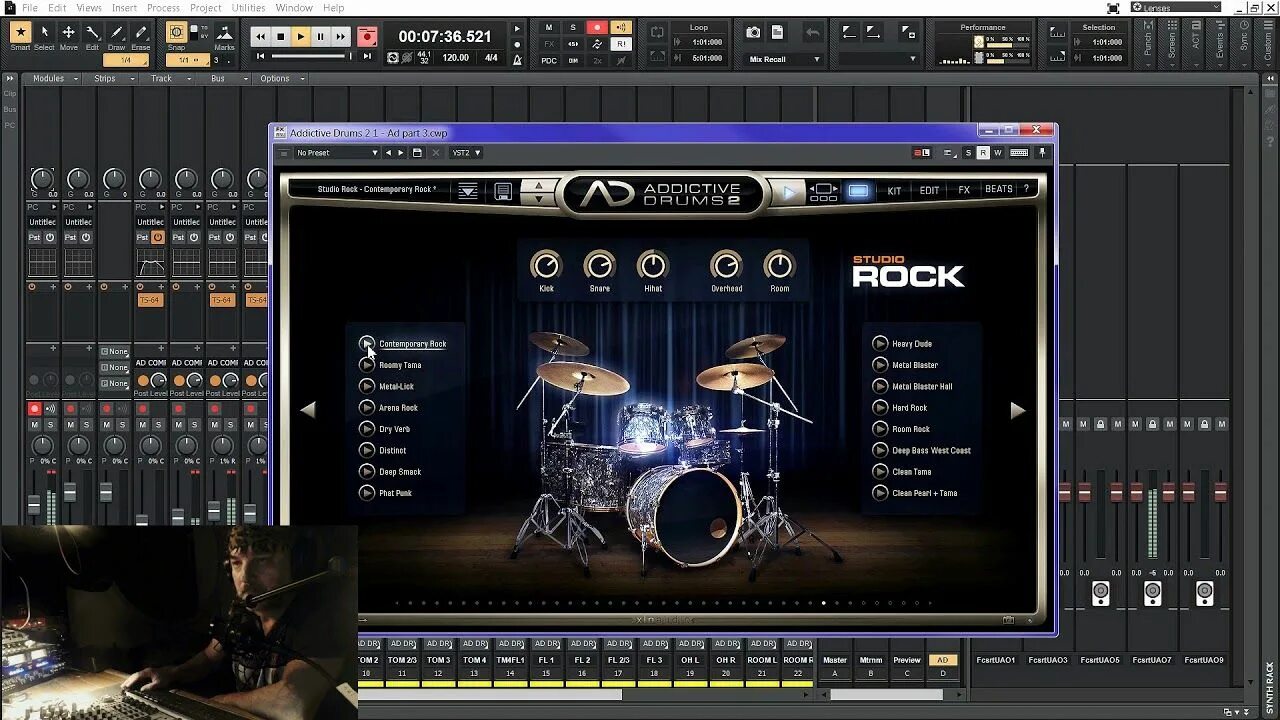
Task: Select the Deep Bass West Coast preset
Action: pos(931,450)
